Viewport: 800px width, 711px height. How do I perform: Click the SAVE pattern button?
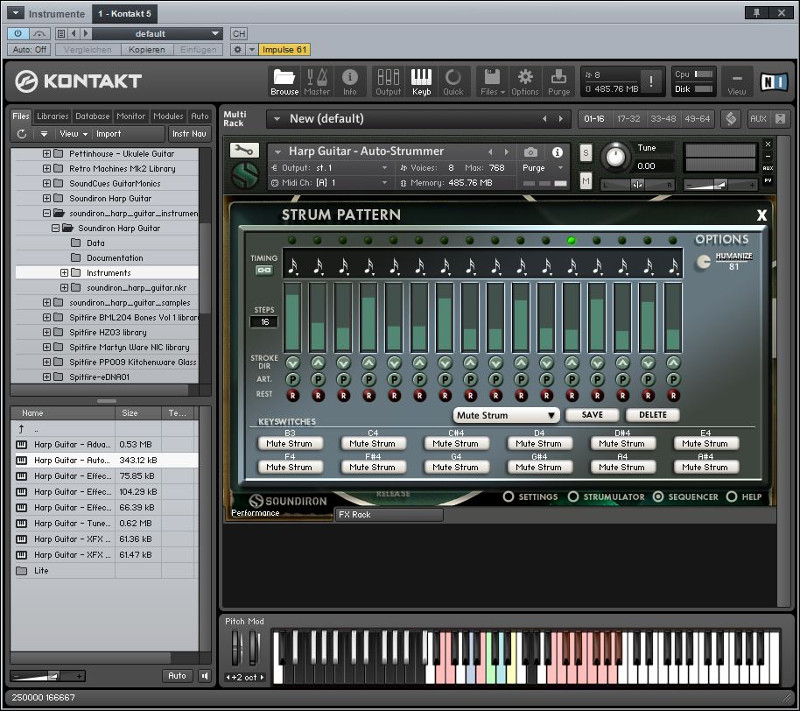click(592, 415)
